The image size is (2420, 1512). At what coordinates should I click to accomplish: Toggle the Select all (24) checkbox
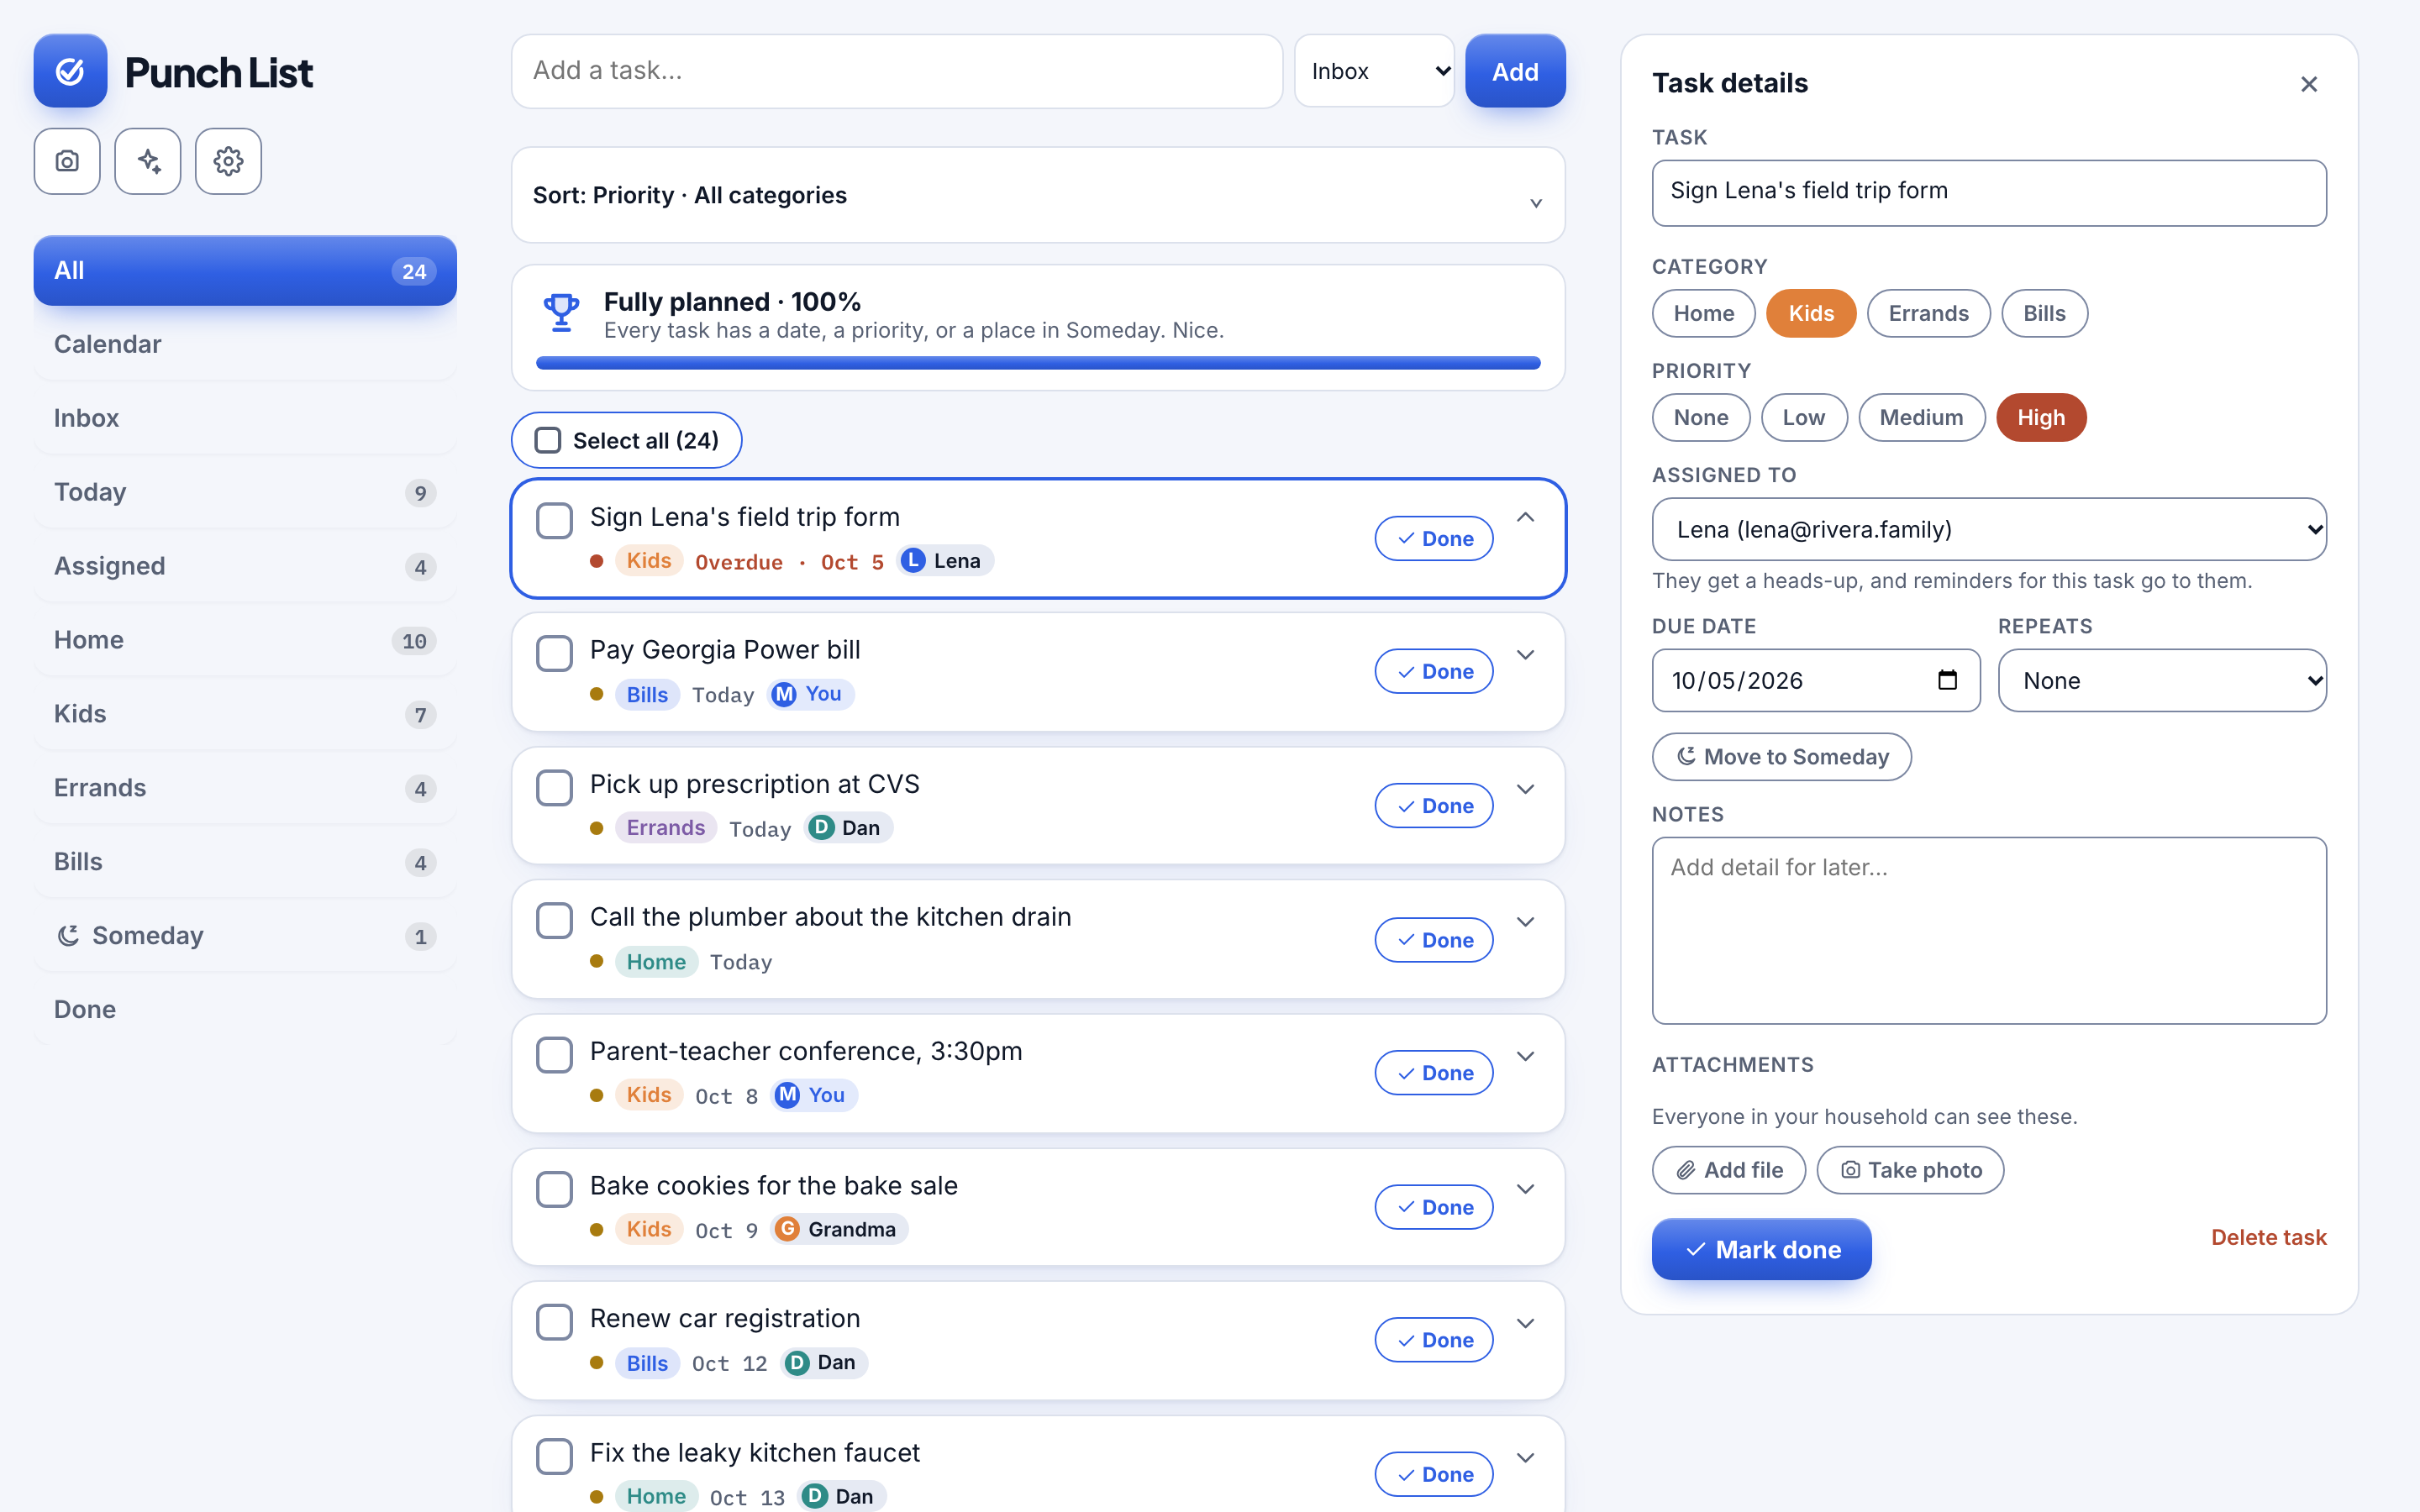548,440
